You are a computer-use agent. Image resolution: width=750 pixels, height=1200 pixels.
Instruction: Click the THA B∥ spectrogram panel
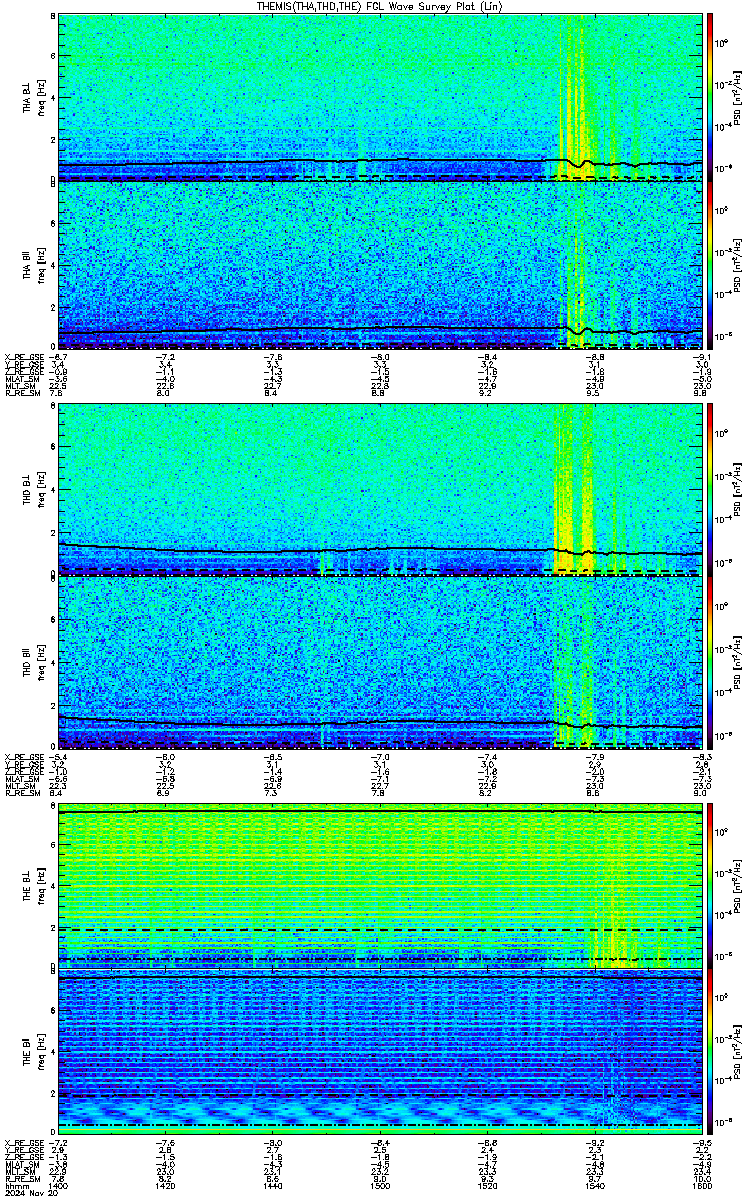click(x=380, y=265)
